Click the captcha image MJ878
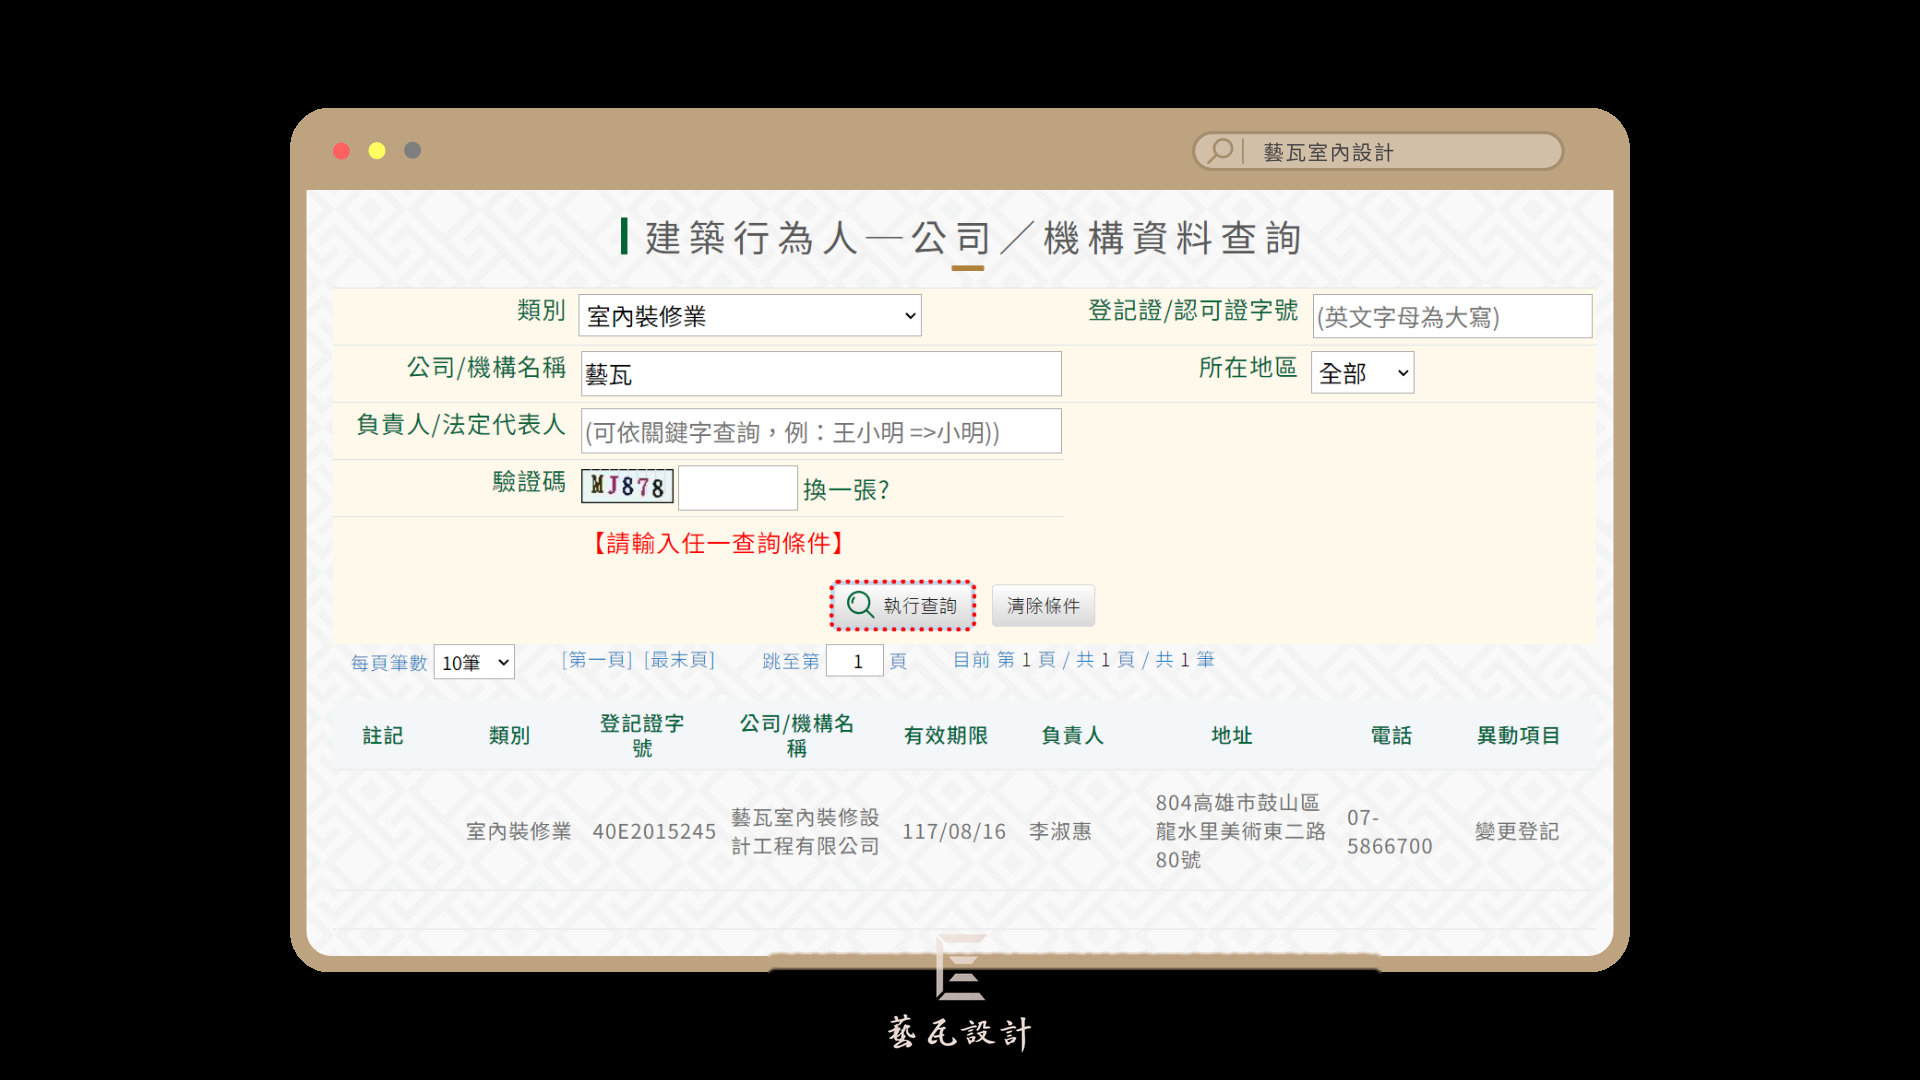Screen dimensions: 1920x1080 tap(627, 487)
